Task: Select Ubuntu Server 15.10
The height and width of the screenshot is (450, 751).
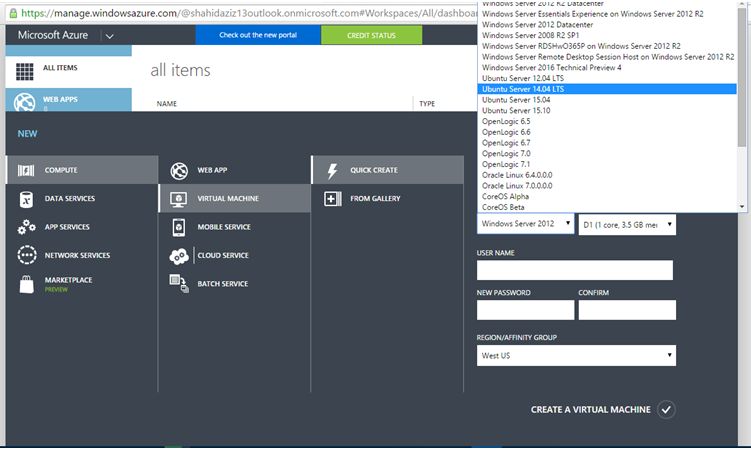Action: tap(607, 111)
